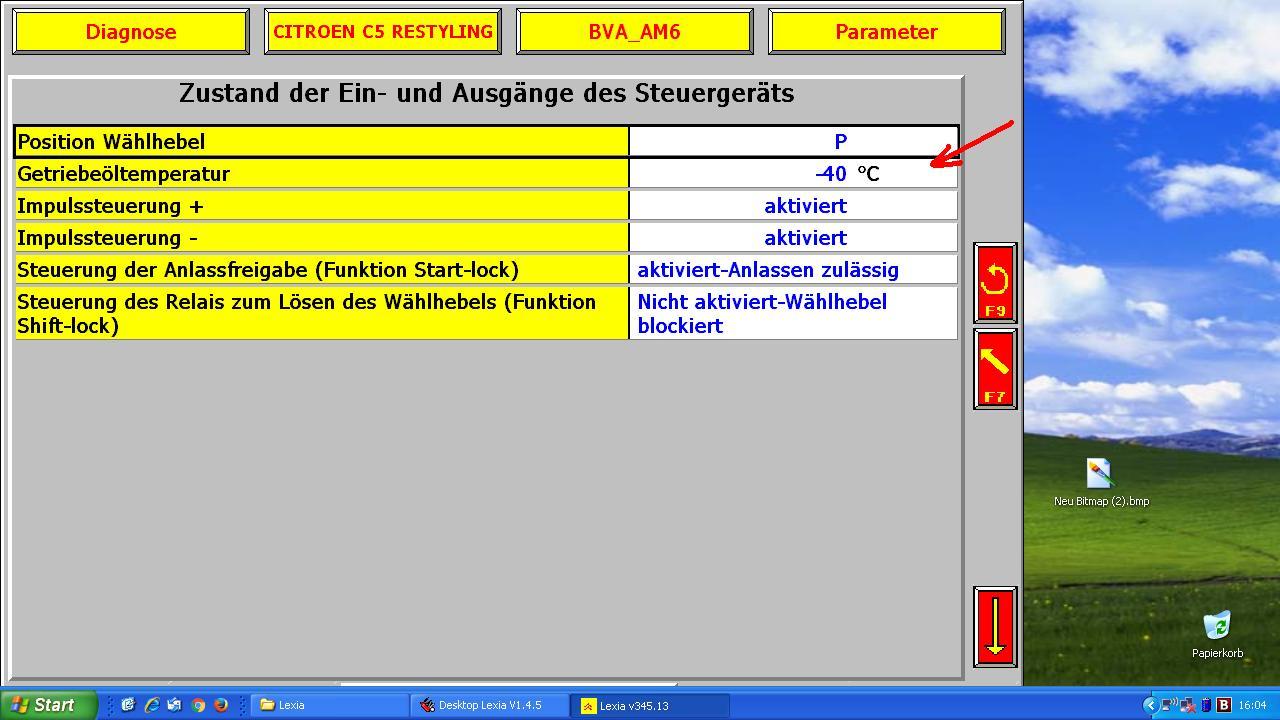Click the first quick launch icon after Start
Viewport: 1280px width, 720px height.
[128, 705]
